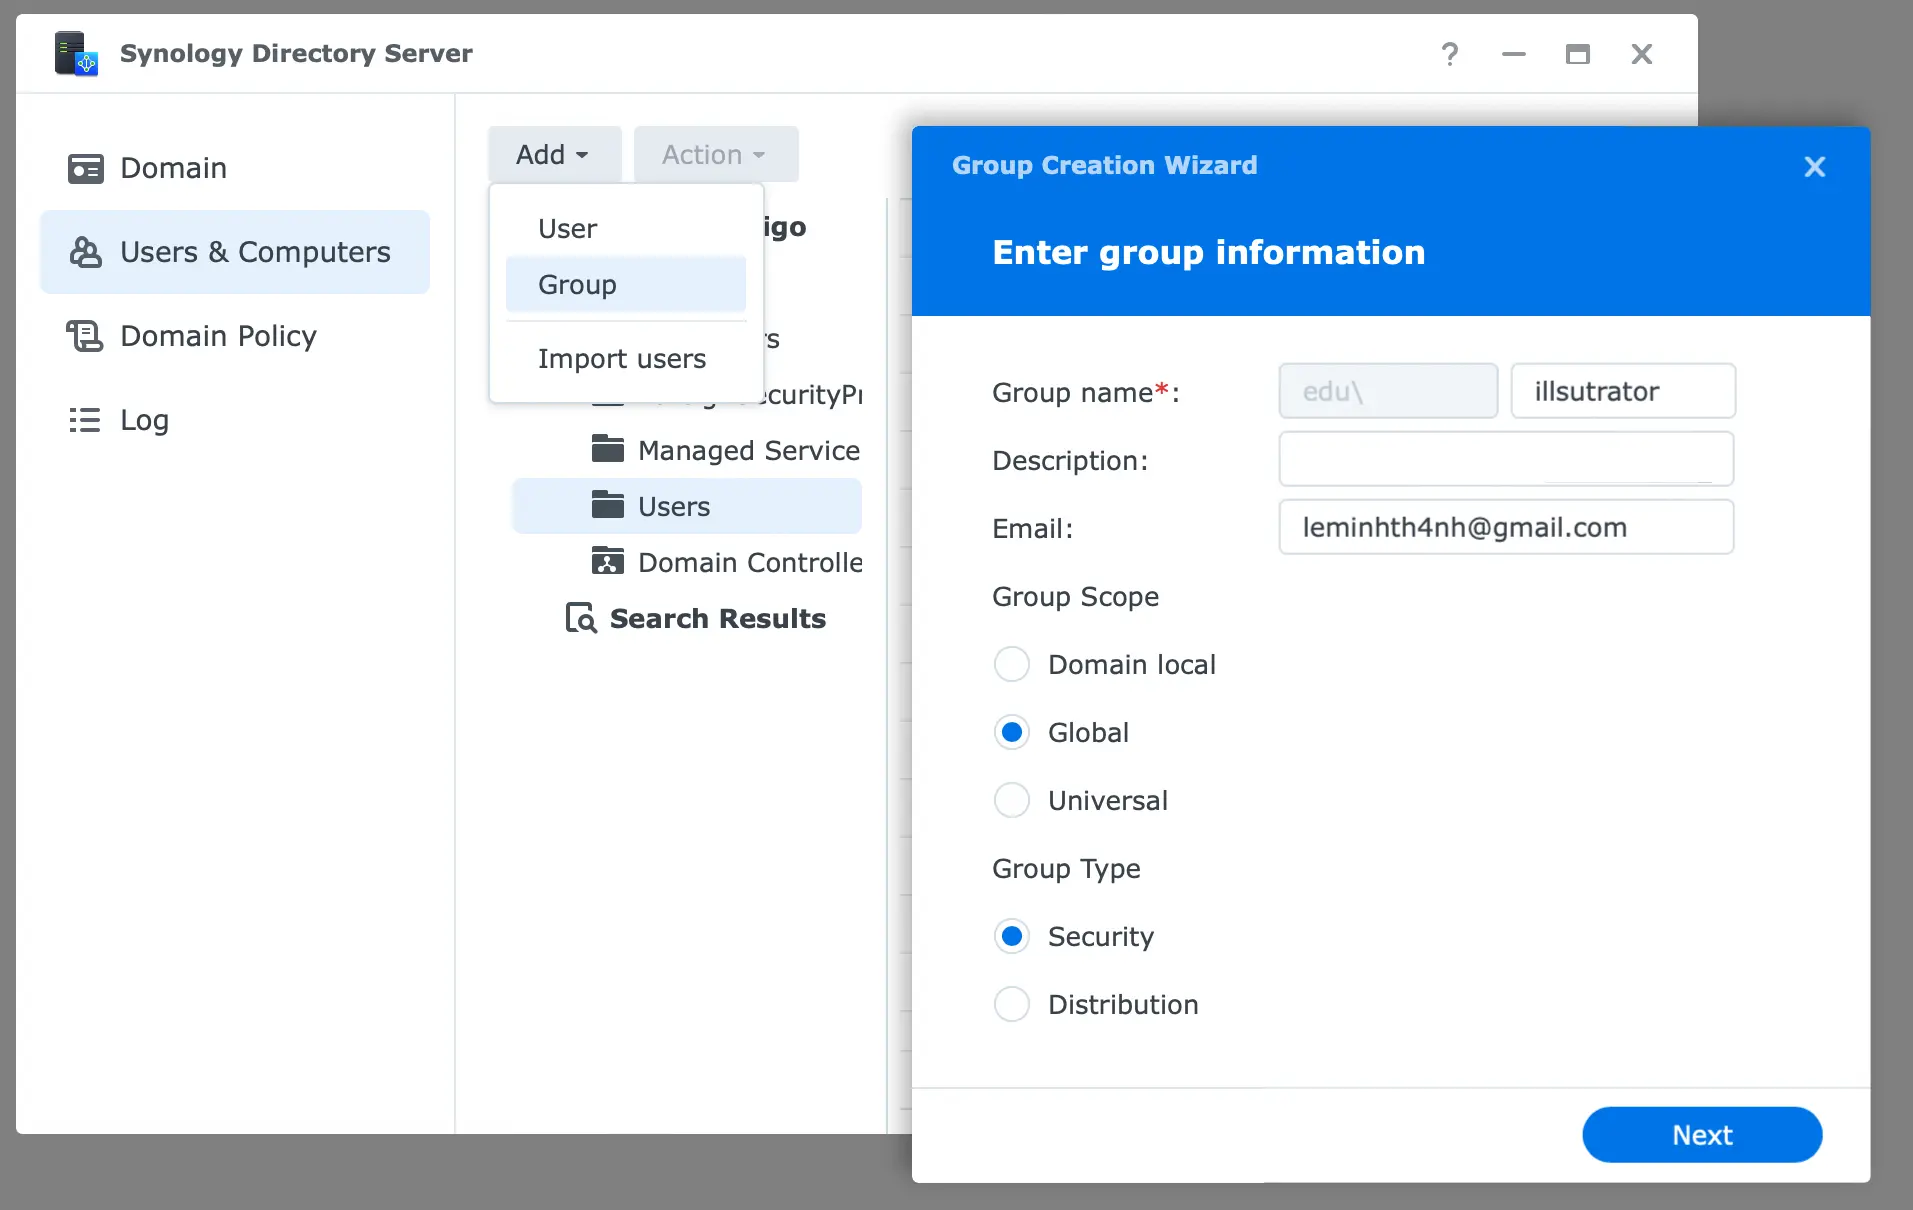1913x1210 pixels.
Task: Click the Description input field
Action: (1506, 459)
